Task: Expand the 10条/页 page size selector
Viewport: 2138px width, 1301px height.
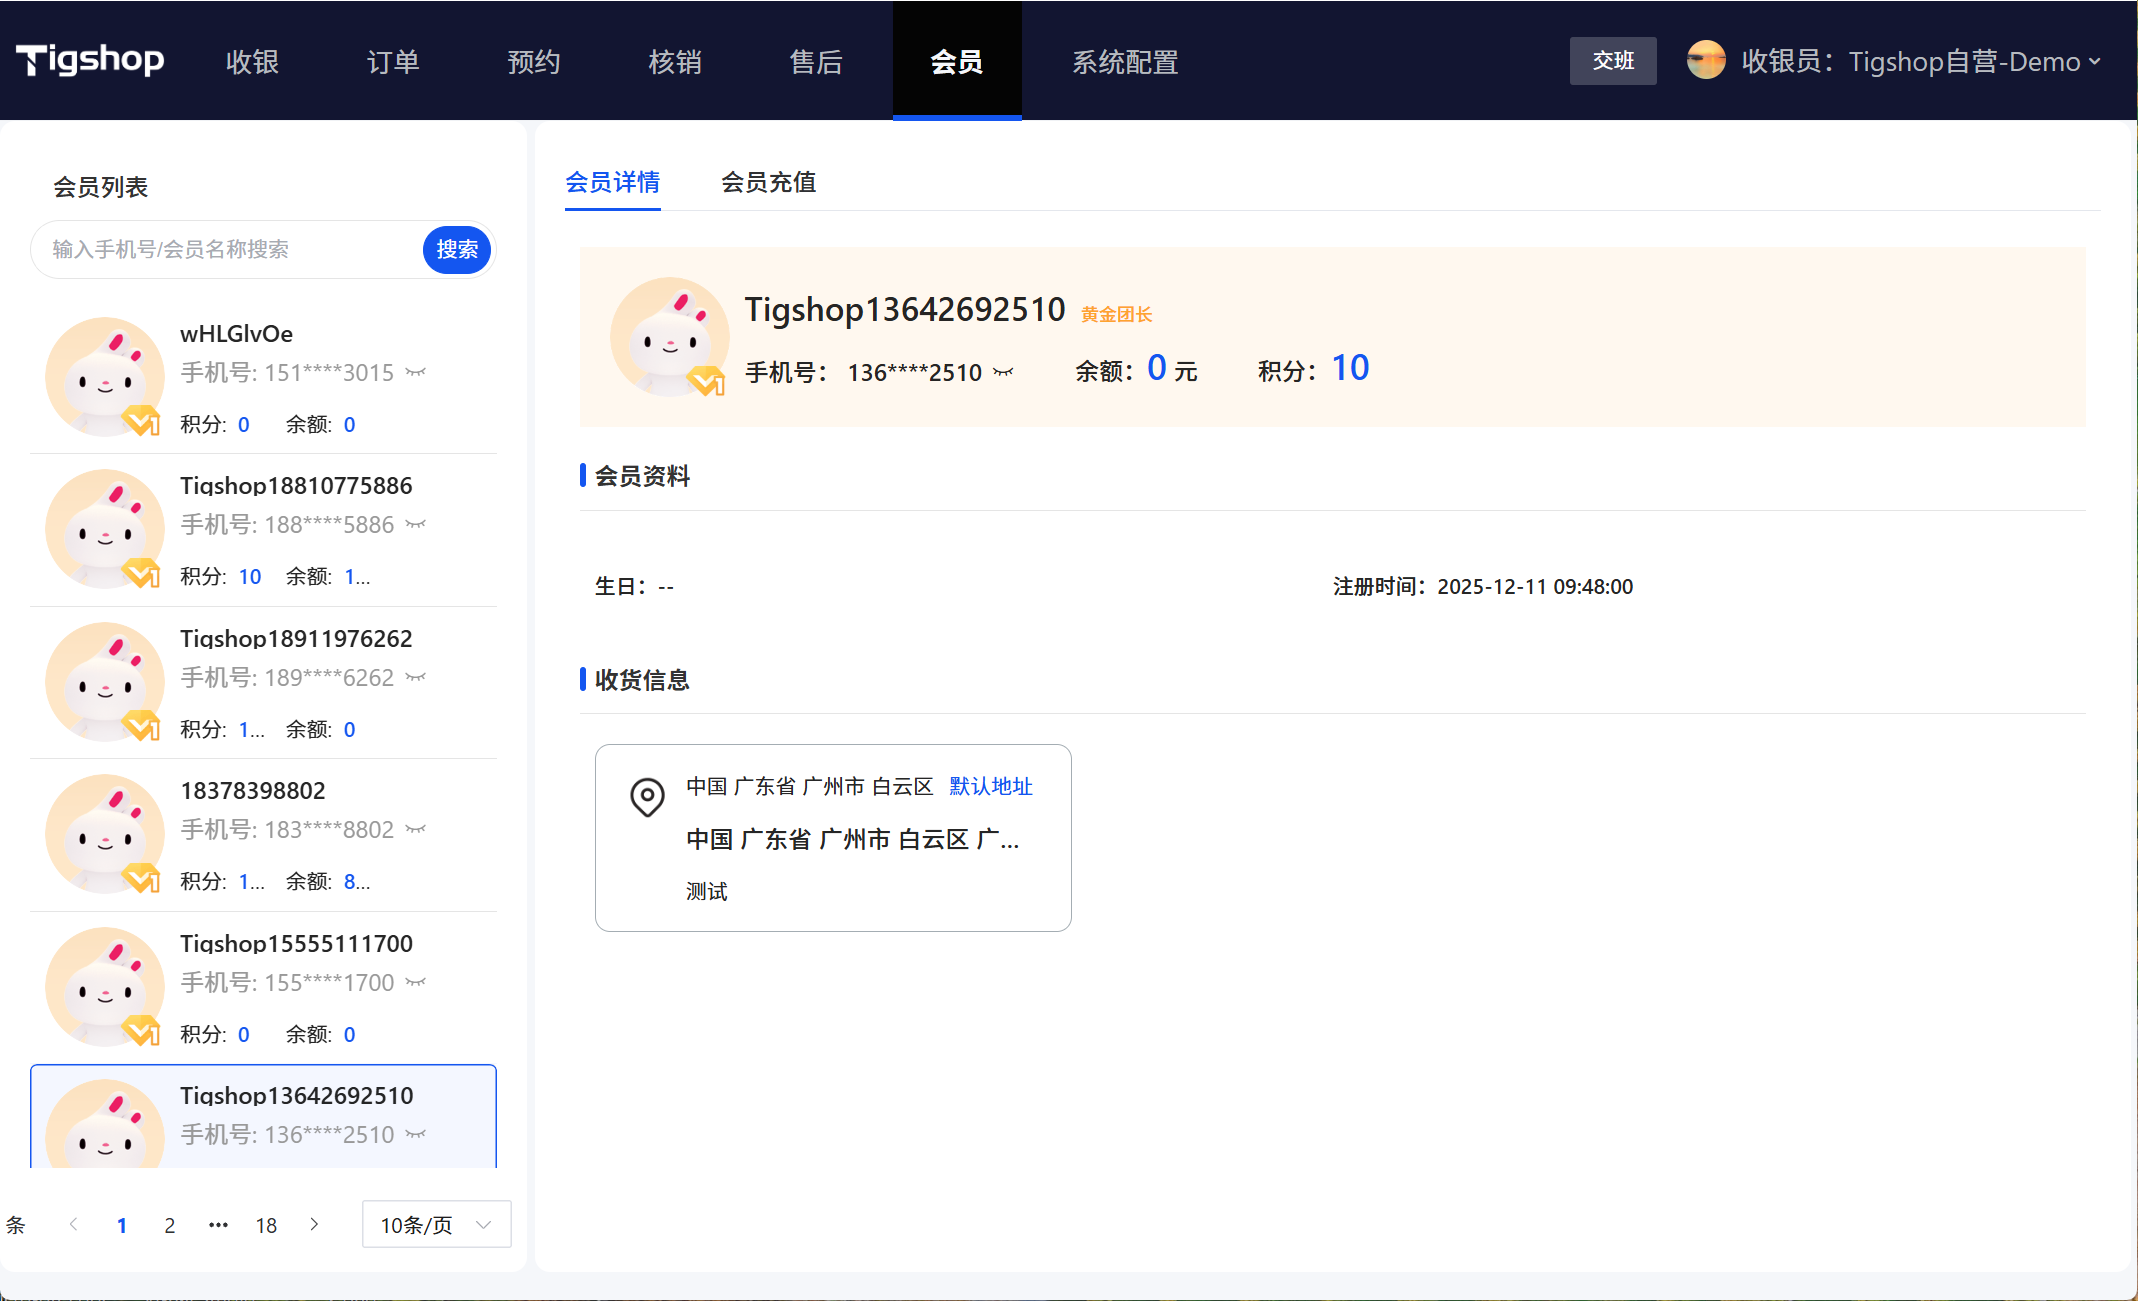Action: click(x=436, y=1224)
